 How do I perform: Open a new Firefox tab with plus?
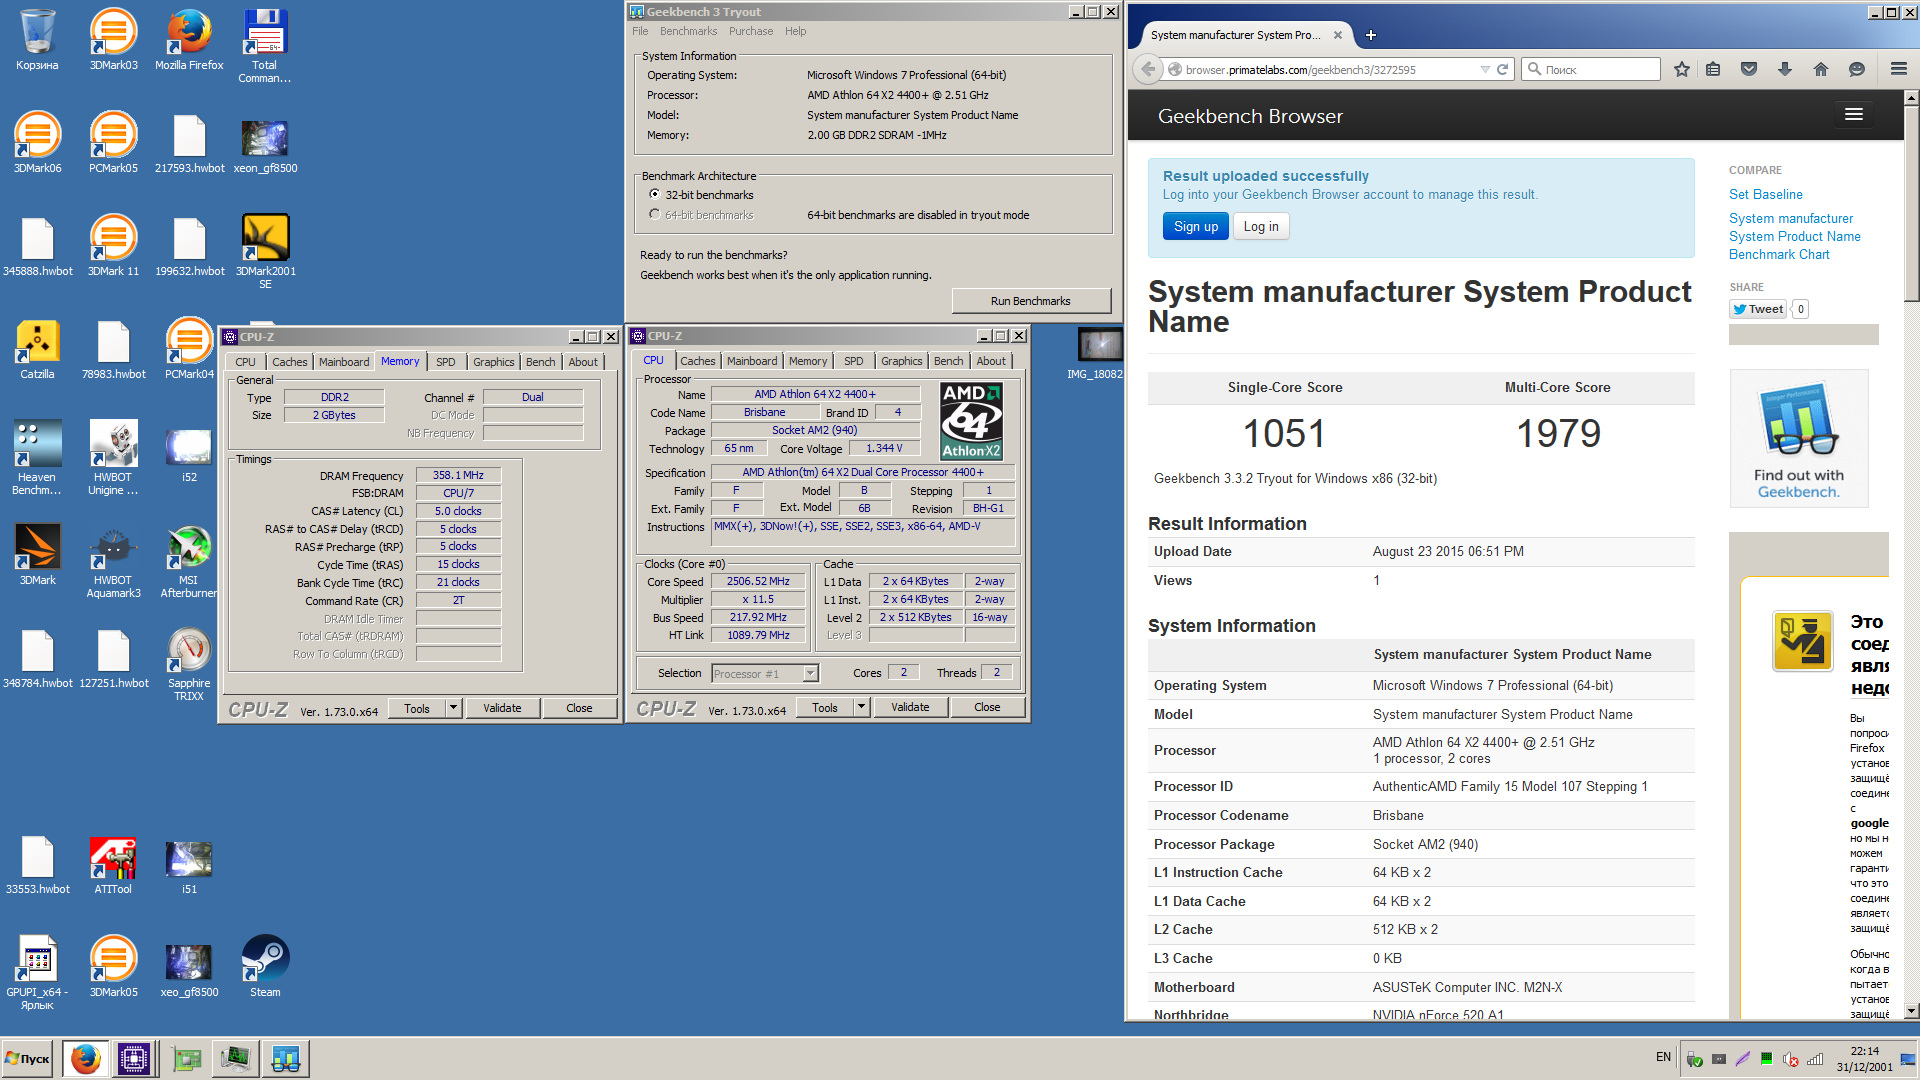(1370, 35)
